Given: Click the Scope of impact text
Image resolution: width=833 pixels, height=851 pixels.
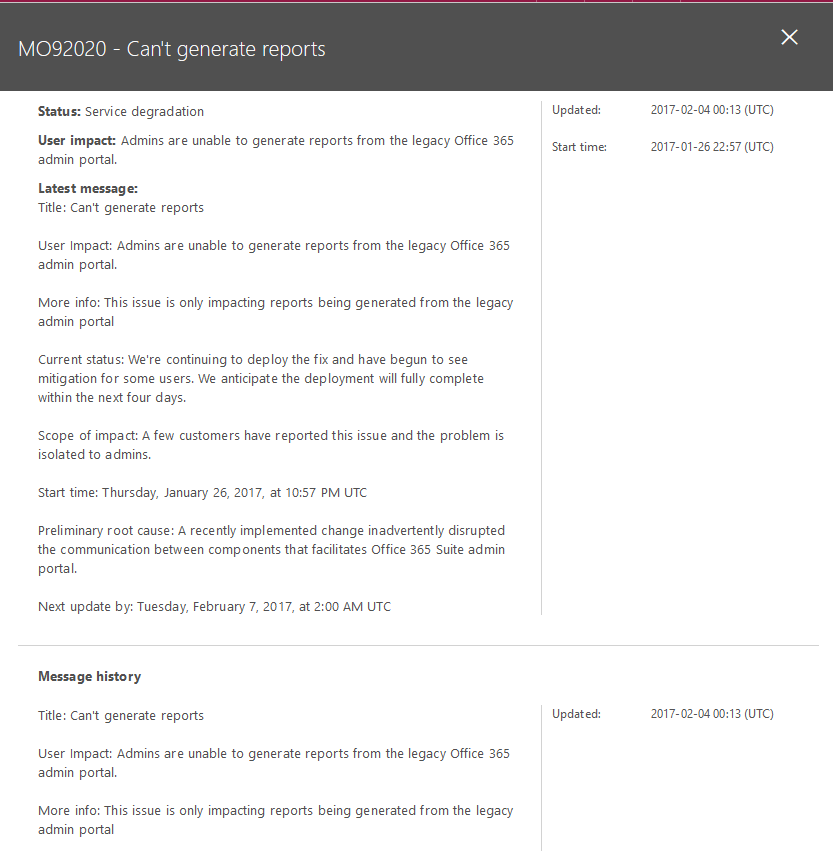Looking at the screenshot, I should pyautogui.click(x=270, y=444).
